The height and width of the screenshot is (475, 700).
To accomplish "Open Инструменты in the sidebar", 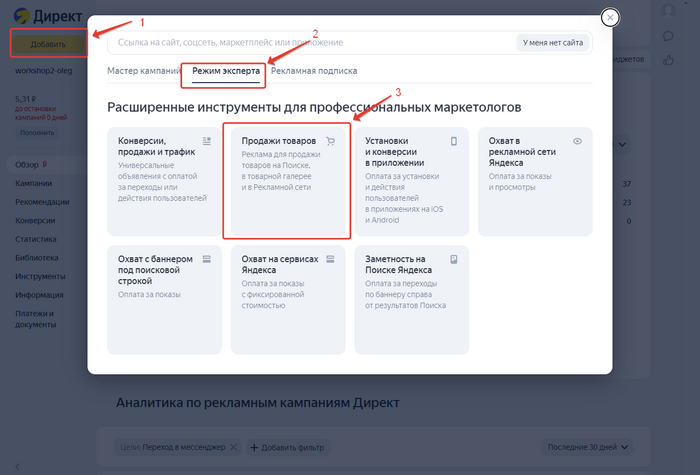I will click(x=40, y=276).
